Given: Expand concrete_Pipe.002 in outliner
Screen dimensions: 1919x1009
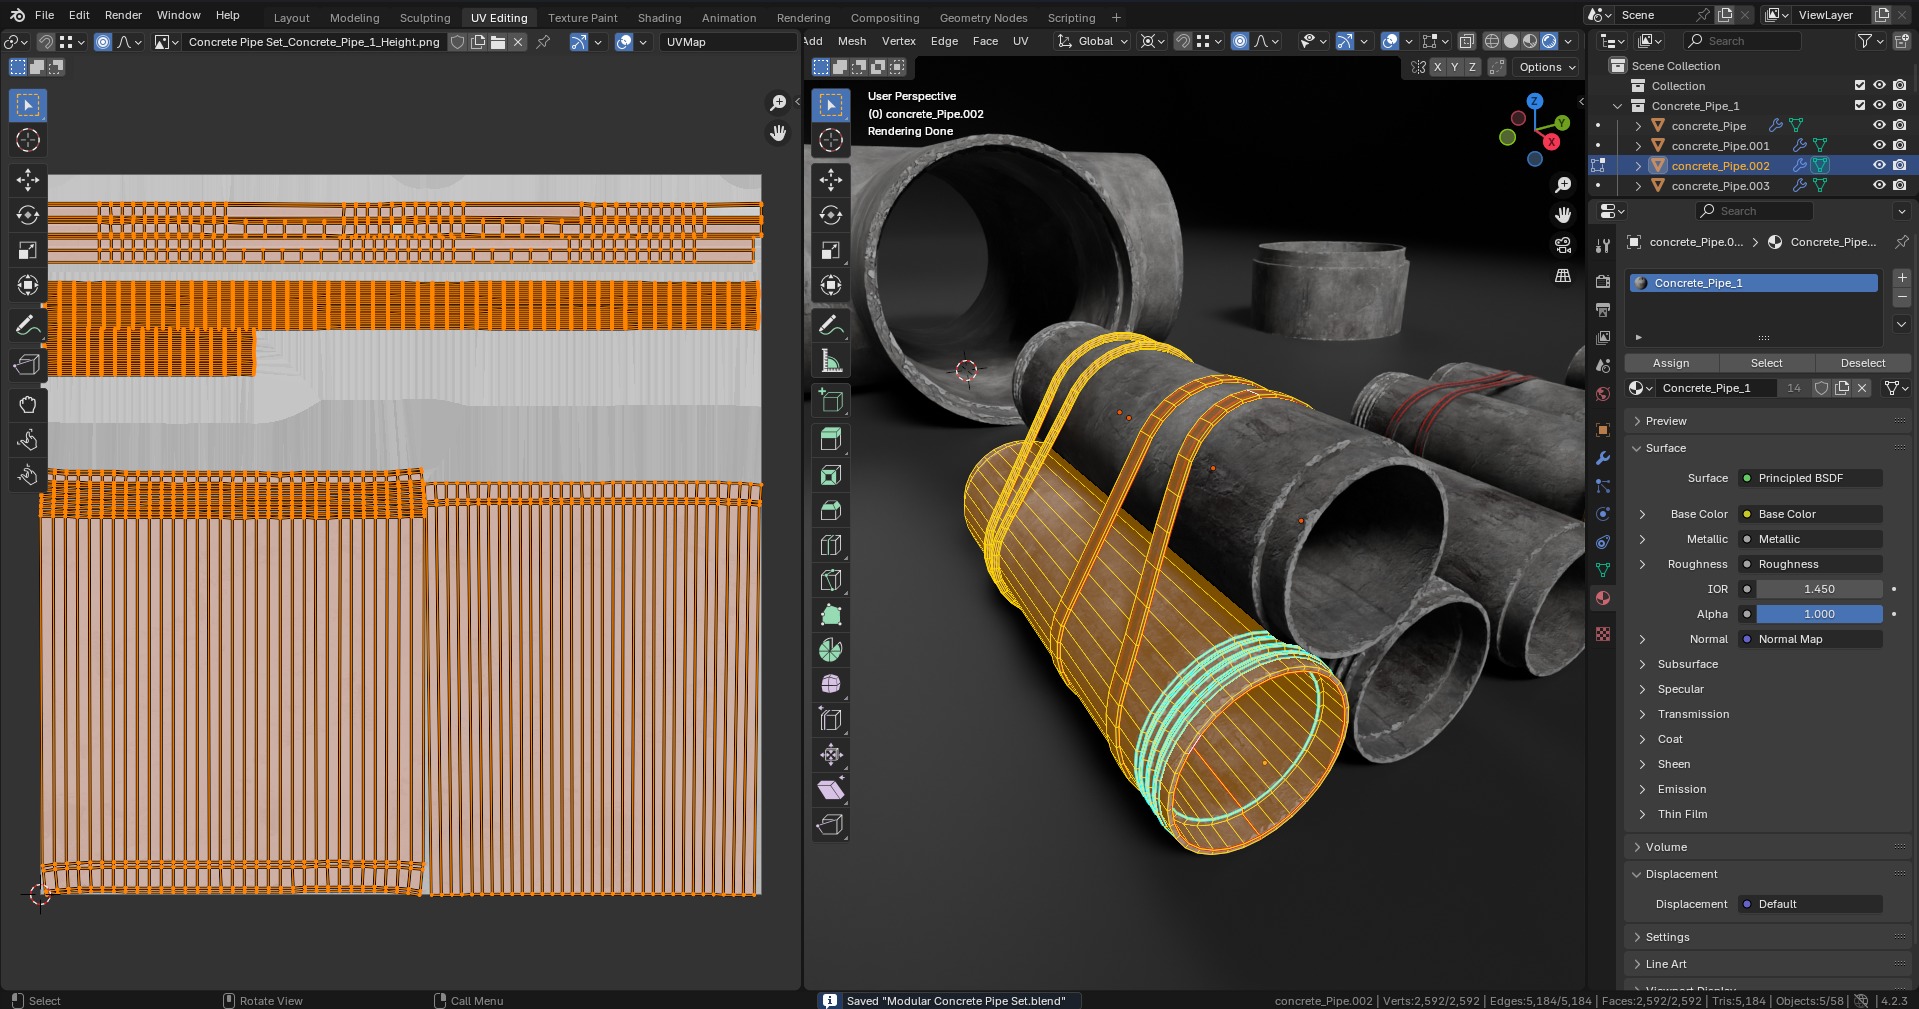Looking at the screenshot, I should click(x=1638, y=166).
